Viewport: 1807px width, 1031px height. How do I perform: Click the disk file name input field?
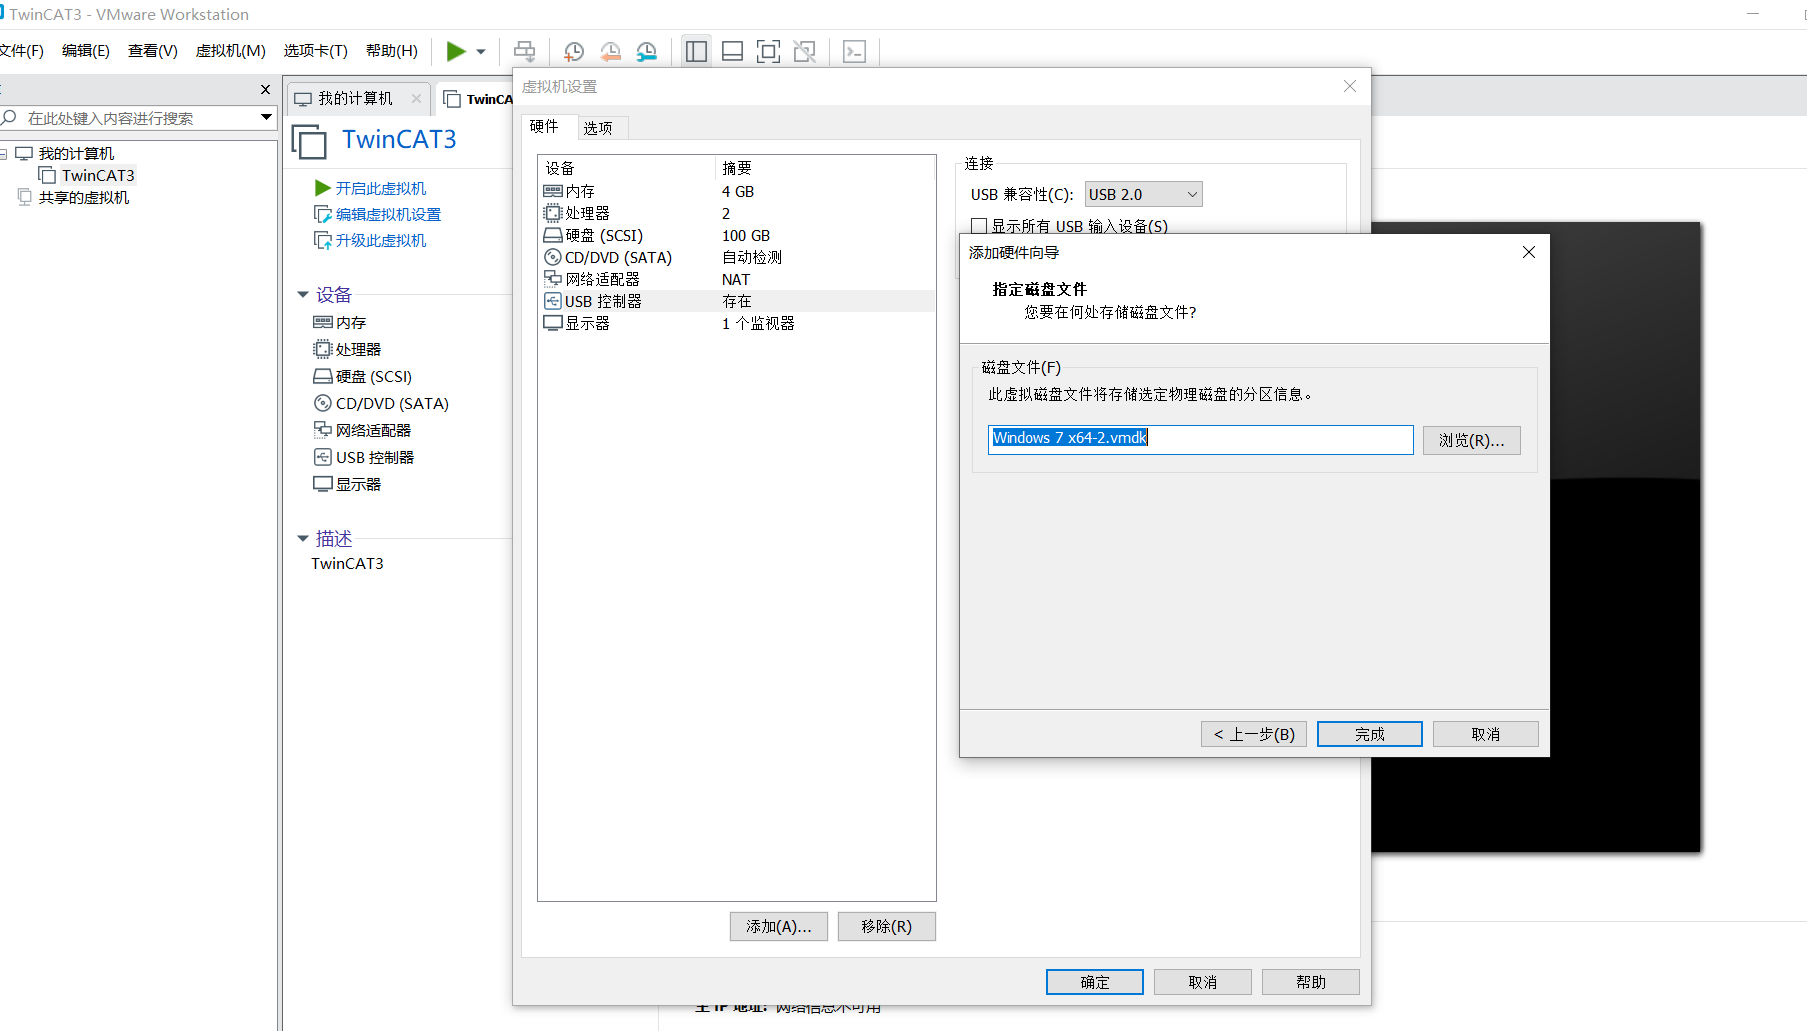tap(1200, 439)
